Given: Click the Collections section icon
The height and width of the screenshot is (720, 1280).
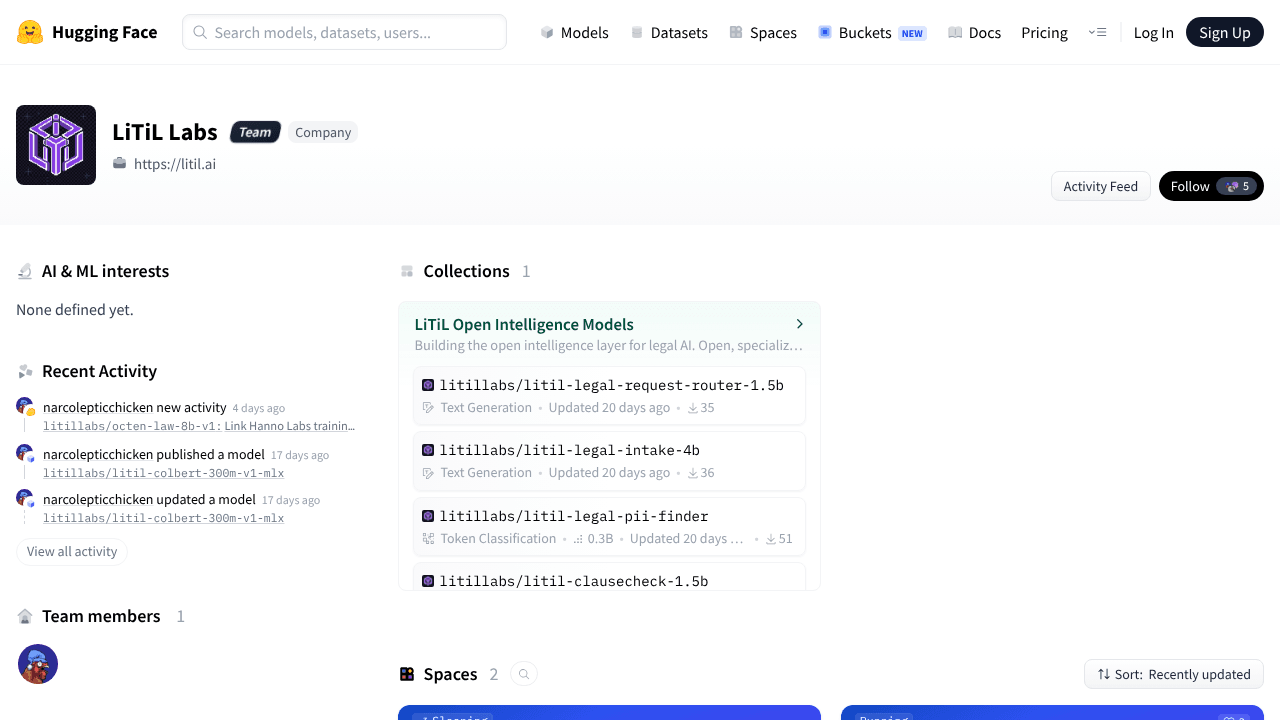Looking at the screenshot, I should tap(407, 271).
